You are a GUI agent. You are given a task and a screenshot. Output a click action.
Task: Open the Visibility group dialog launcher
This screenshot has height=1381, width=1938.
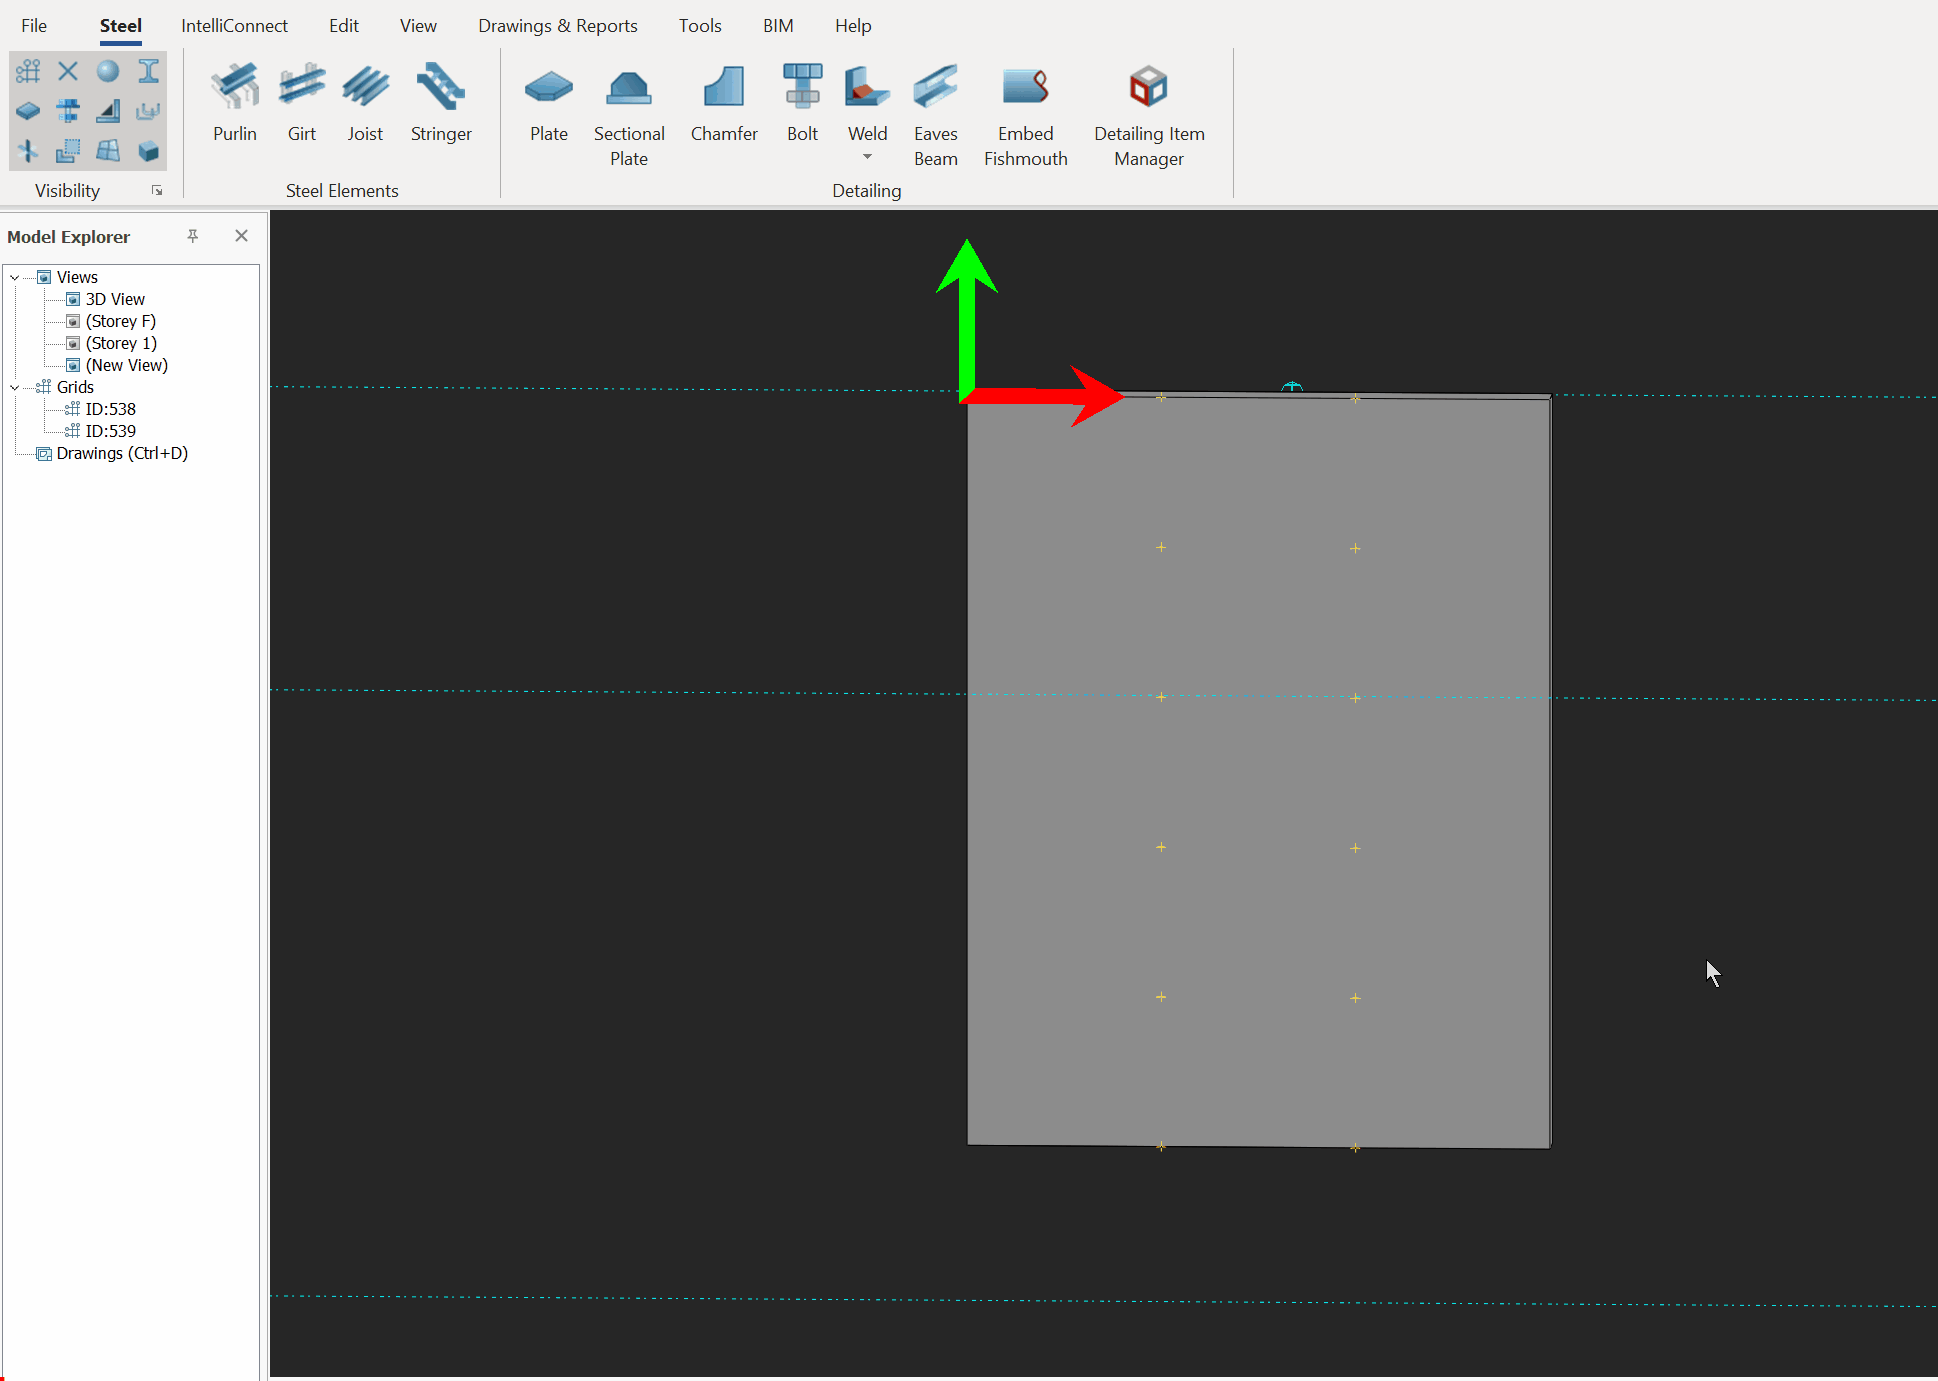pos(157,190)
